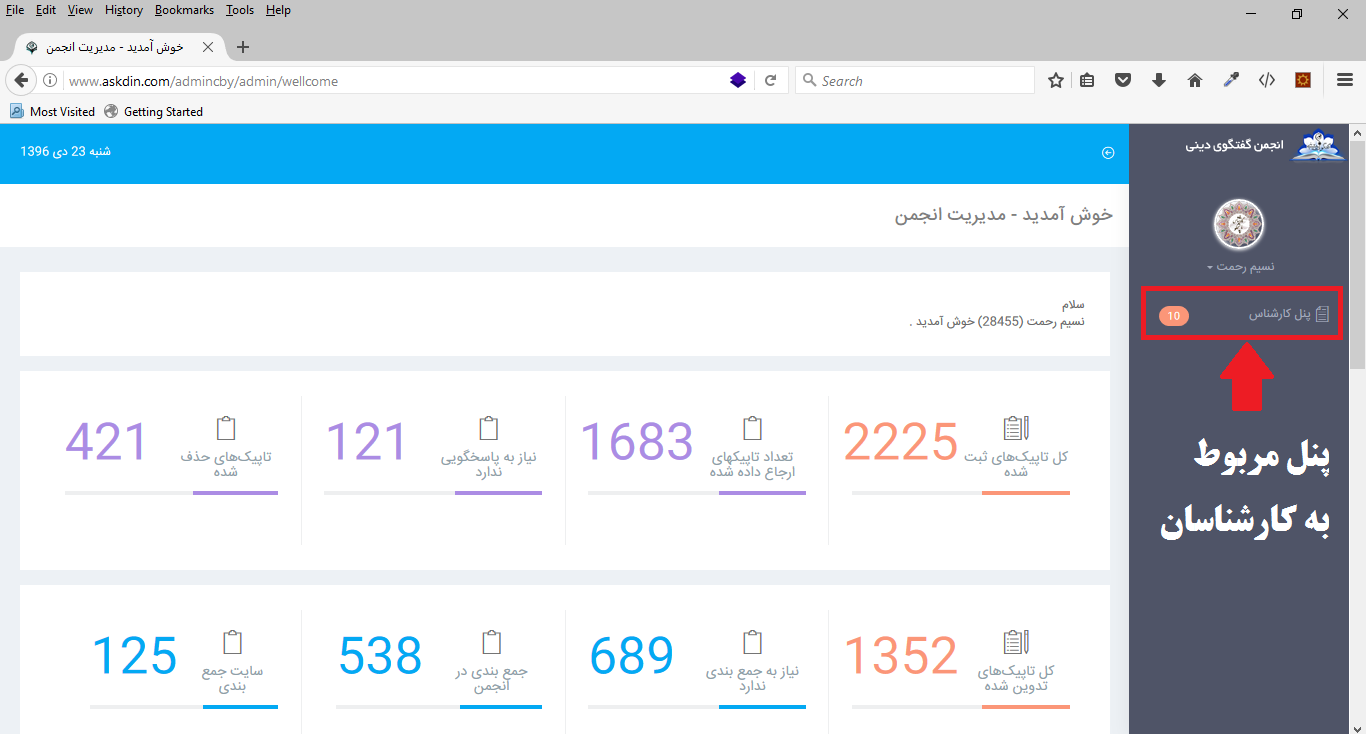Click the 538 count value
Viewport: 1366px width, 734px height.
click(380, 657)
